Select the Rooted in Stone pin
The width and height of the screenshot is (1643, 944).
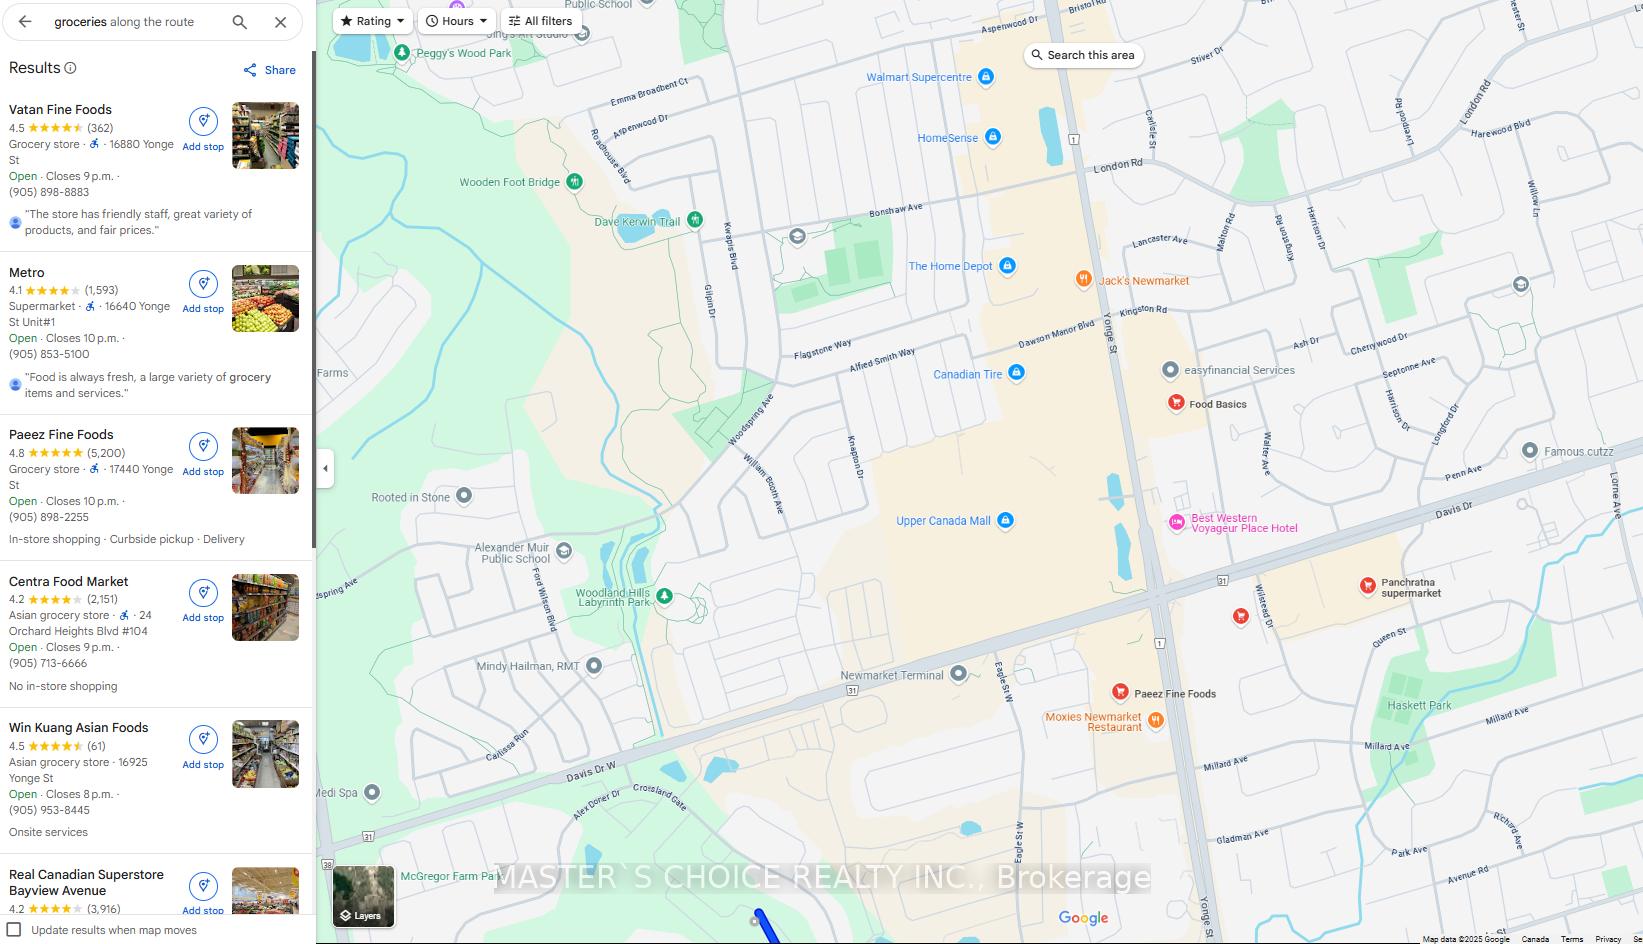pos(464,496)
